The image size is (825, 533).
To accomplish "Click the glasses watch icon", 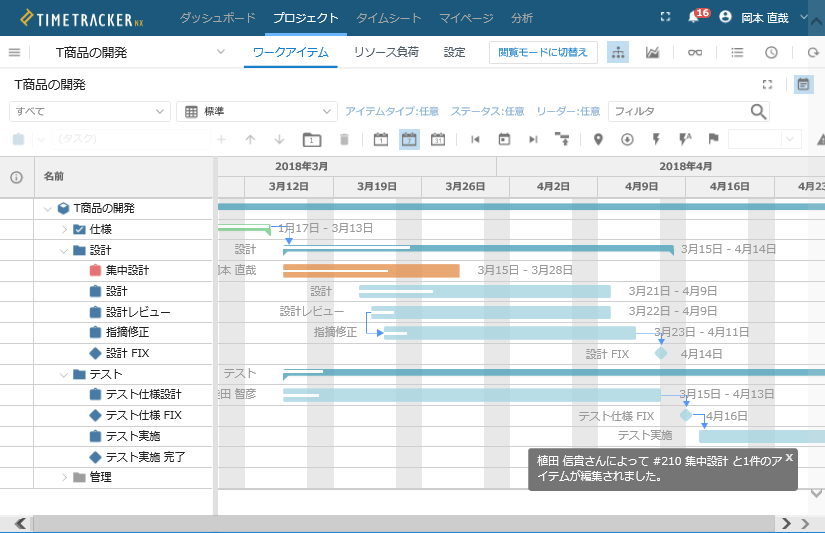I will (695, 52).
